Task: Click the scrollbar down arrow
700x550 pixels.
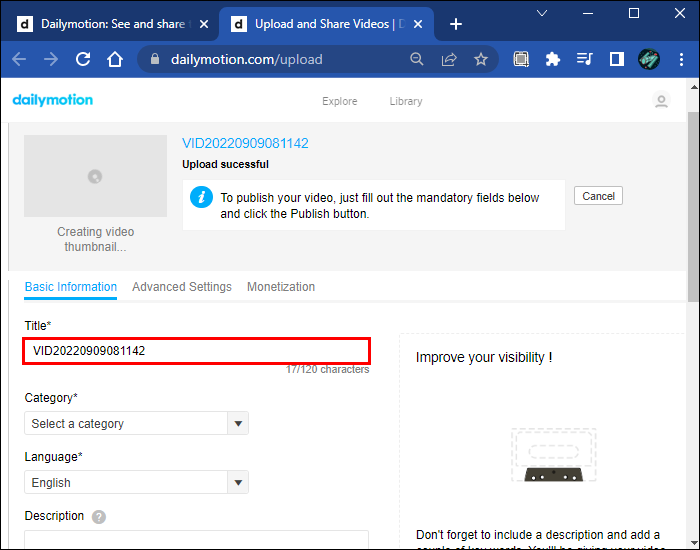Action: [693, 543]
